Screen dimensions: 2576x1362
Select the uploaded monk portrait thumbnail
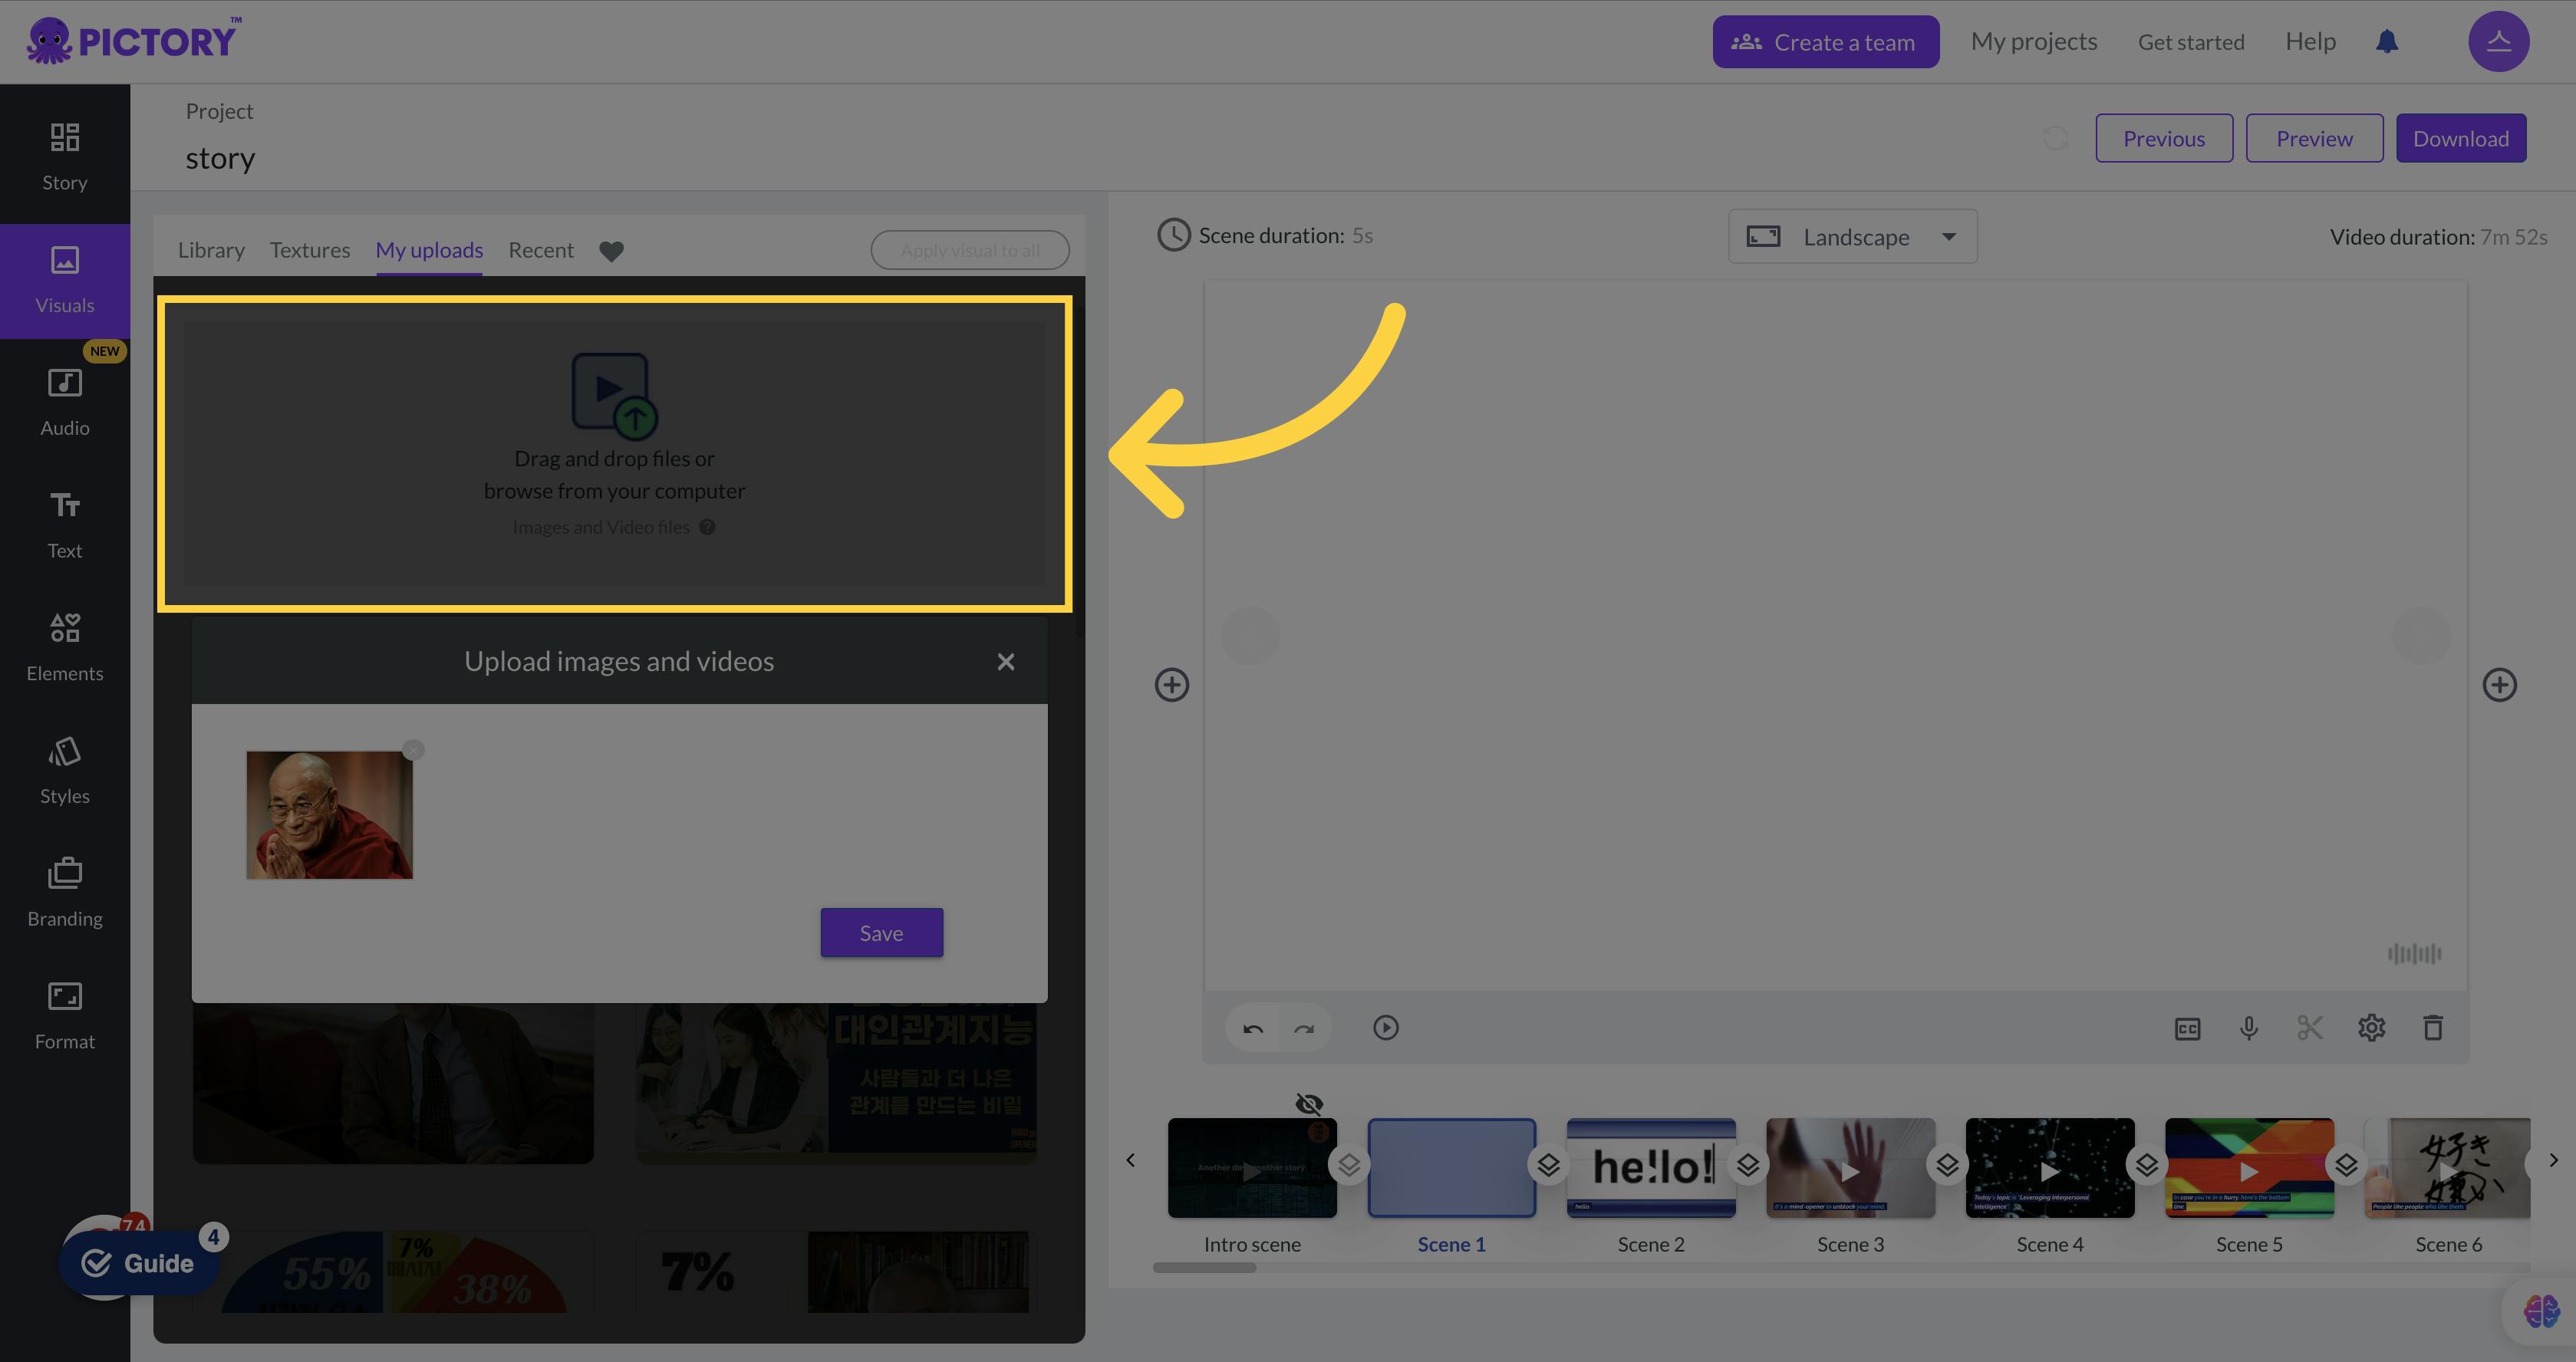tap(329, 815)
